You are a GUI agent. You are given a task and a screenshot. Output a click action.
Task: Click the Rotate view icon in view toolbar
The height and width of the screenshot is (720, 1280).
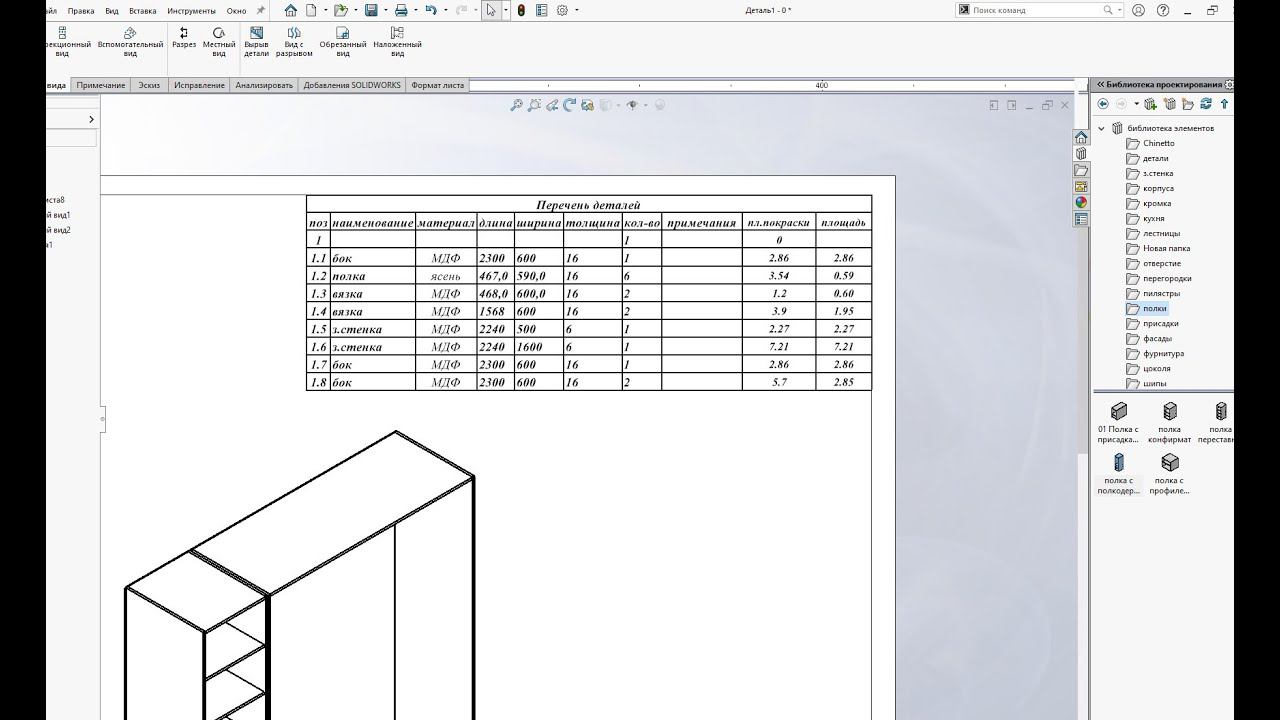pyautogui.click(x=570, y=105)
